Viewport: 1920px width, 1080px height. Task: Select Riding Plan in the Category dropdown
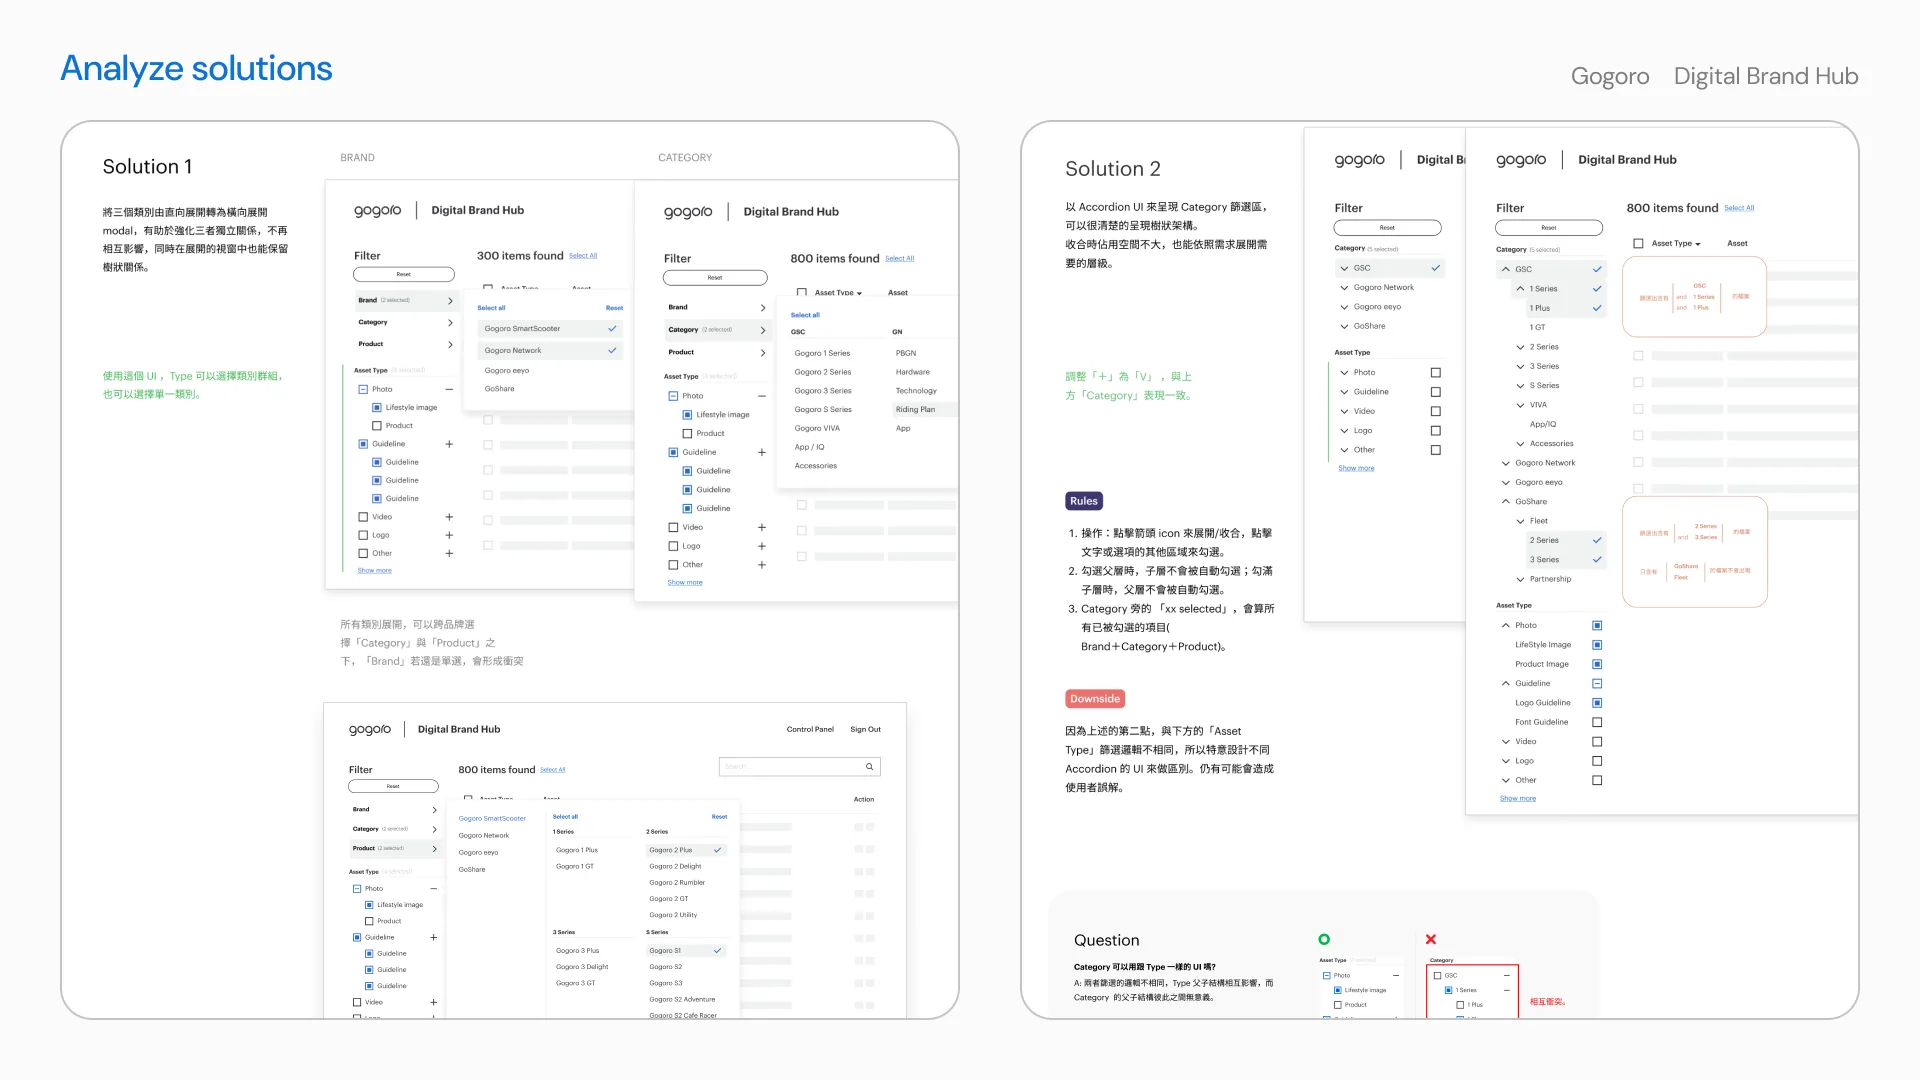coord(915,409)
